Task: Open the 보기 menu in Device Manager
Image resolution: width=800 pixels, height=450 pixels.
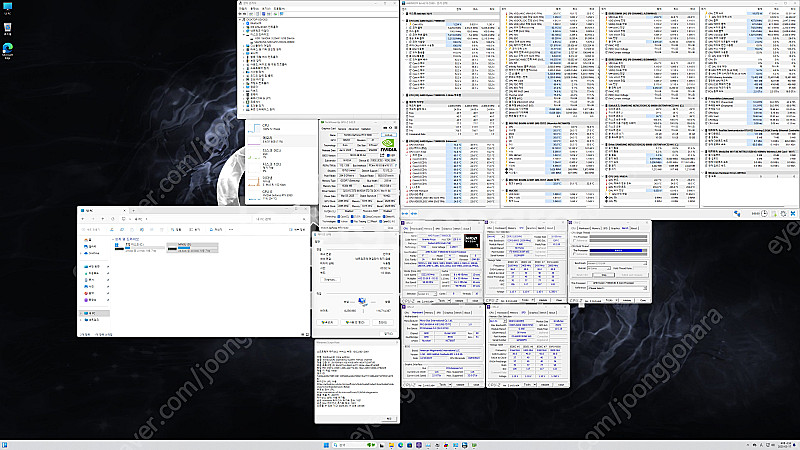Action: click(x=266, y=10)
